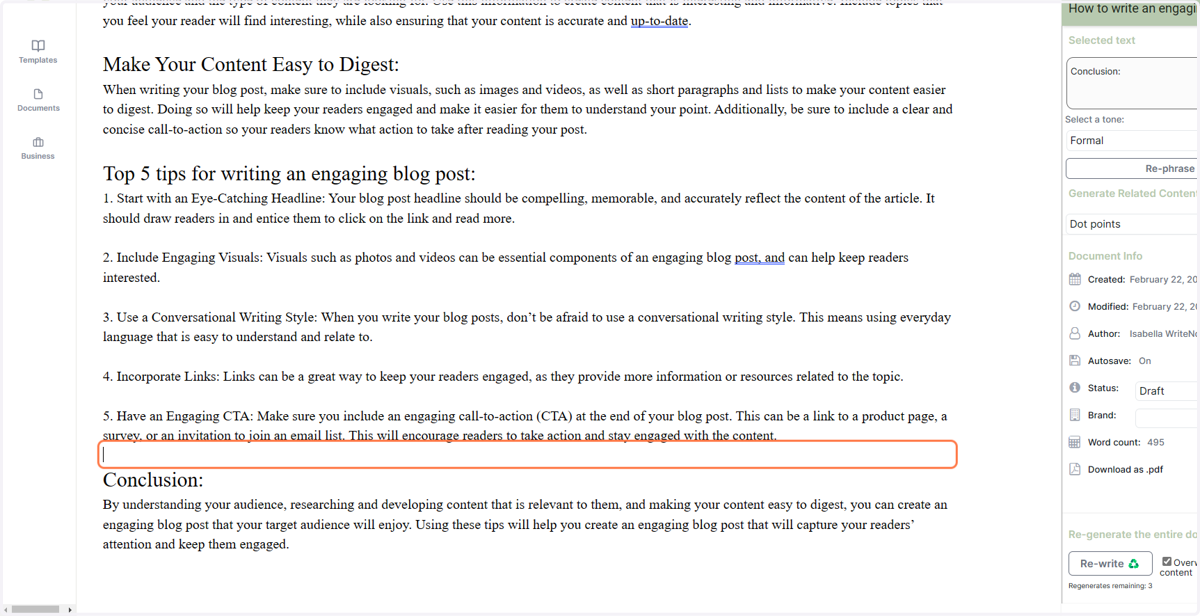
Task: Click the underlined word up-to-date
Action: click(x=659, y=21)
